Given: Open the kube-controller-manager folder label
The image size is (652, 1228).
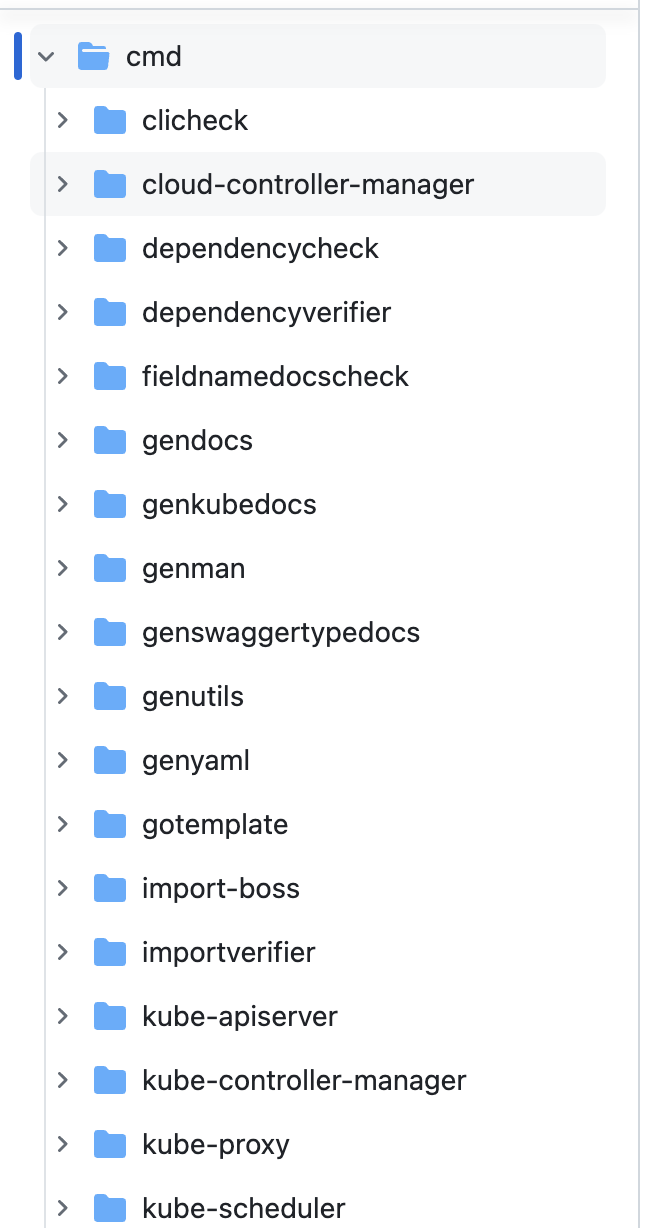Looking at the screenshot, I should click(x=304, y=1081).
